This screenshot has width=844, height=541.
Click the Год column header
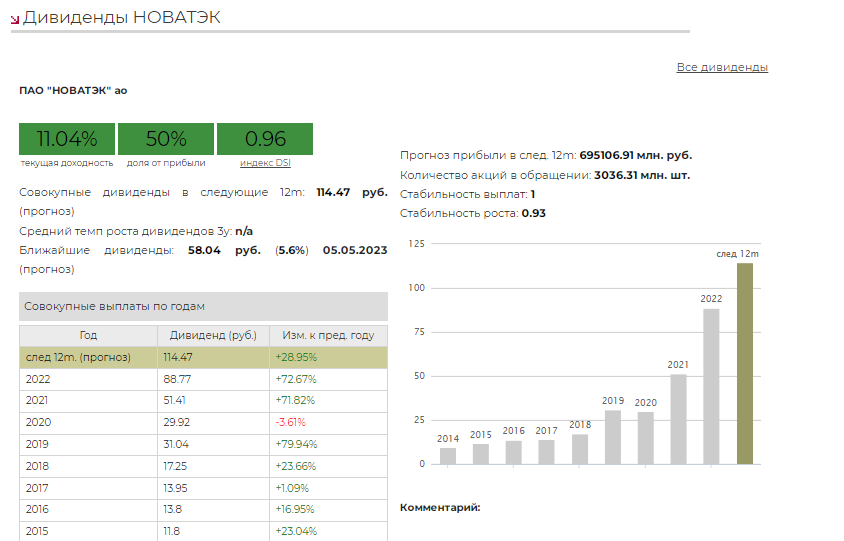(88, 335)
